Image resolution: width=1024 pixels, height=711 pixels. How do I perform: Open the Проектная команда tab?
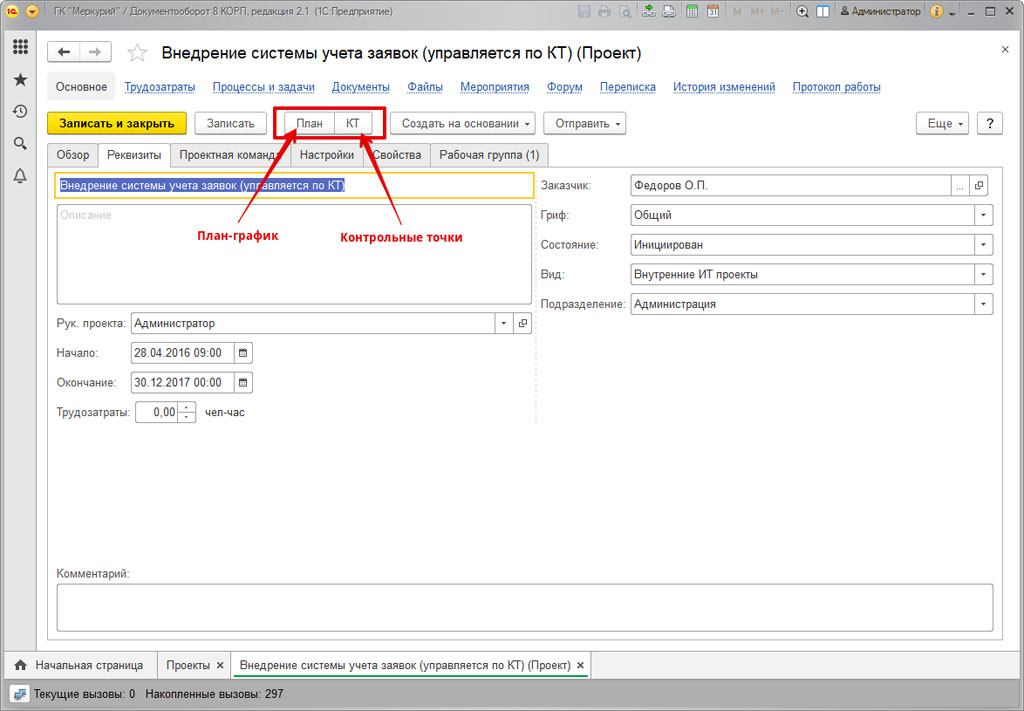click(x=229, y=155)
